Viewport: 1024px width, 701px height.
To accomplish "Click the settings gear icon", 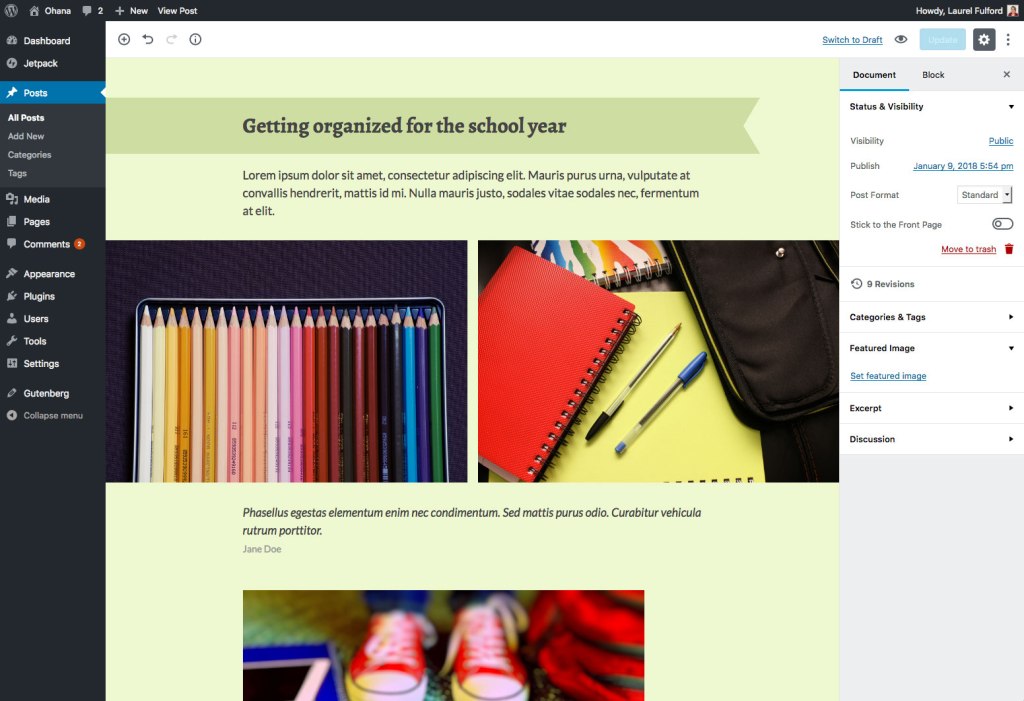I will [984, 39].
